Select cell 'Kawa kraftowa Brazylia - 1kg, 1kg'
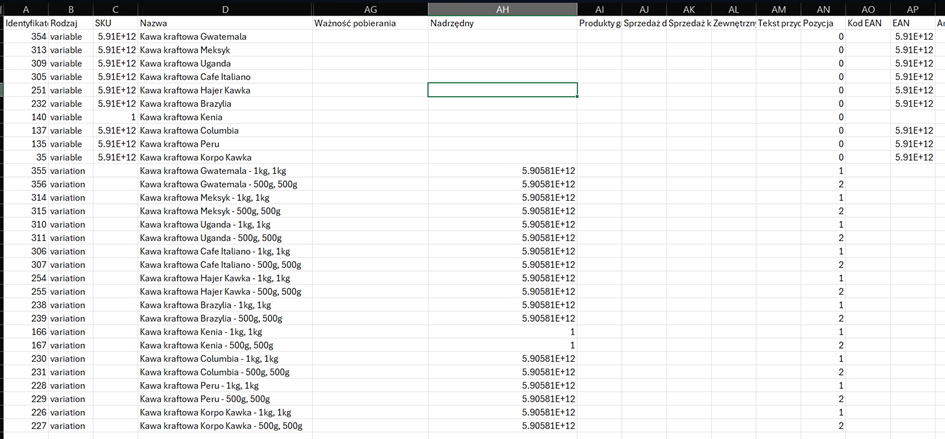Viewport: 945px width, 439px height. click(225, 305)
